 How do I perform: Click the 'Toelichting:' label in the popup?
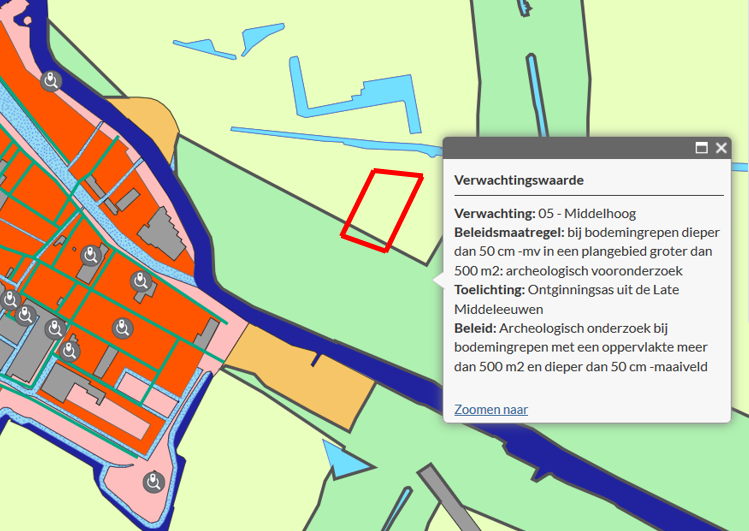coord(490,290)
